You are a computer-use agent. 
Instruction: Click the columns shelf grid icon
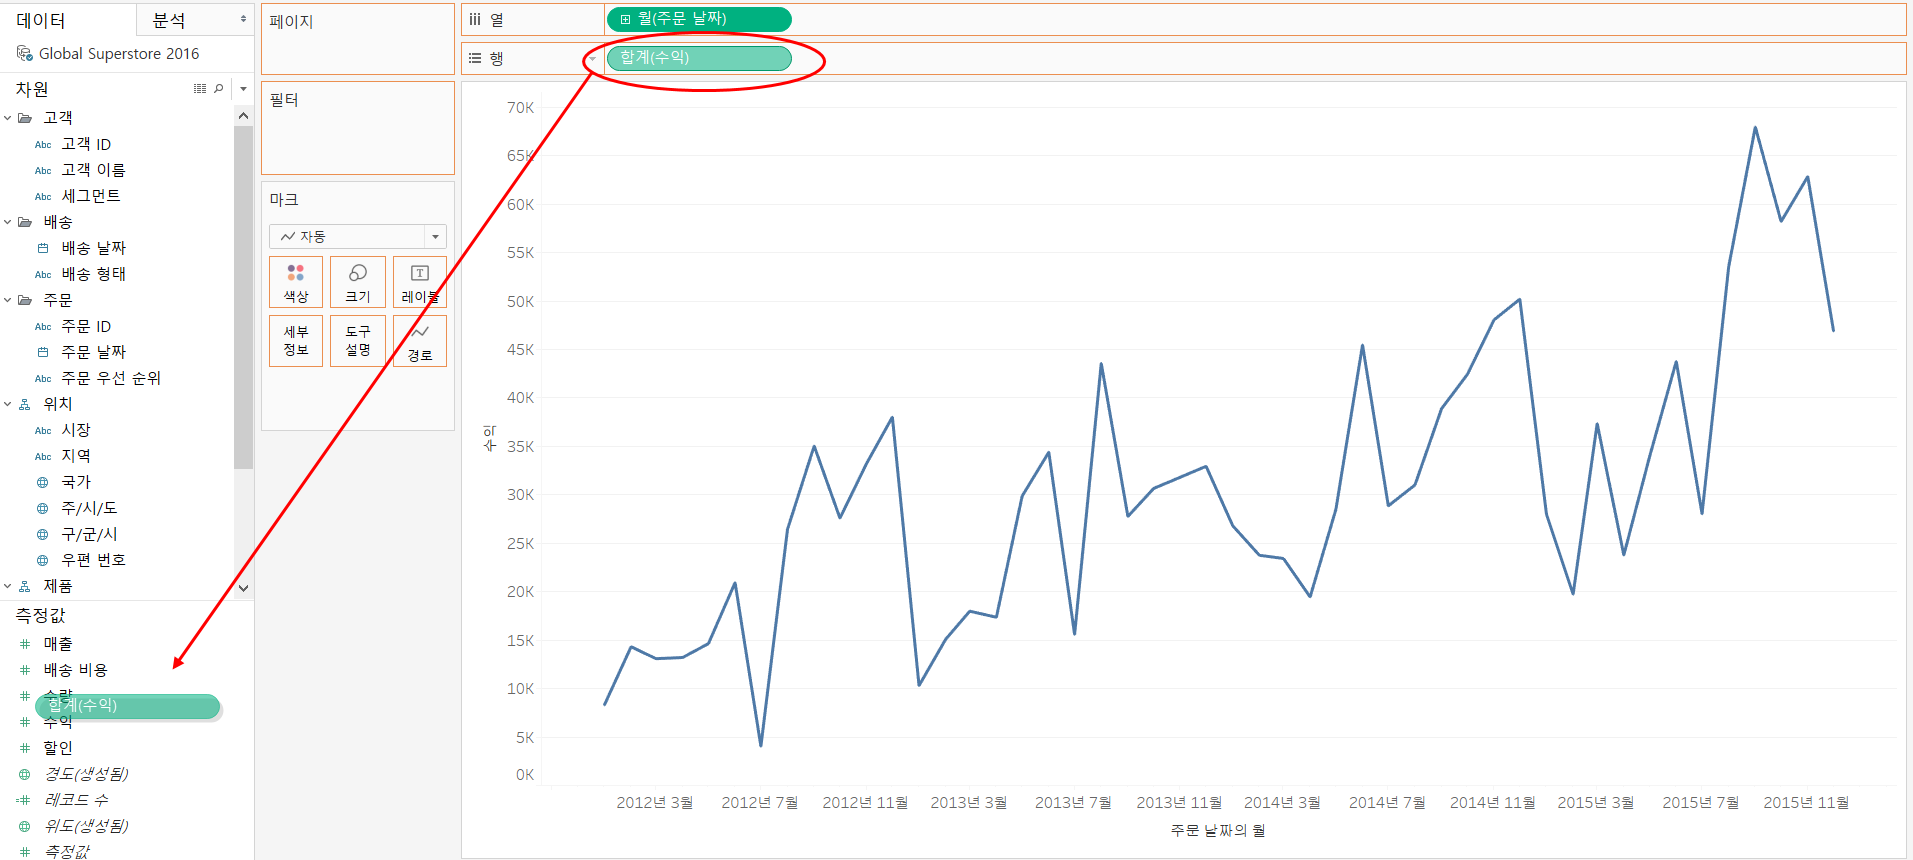click(x=475, y=19)
